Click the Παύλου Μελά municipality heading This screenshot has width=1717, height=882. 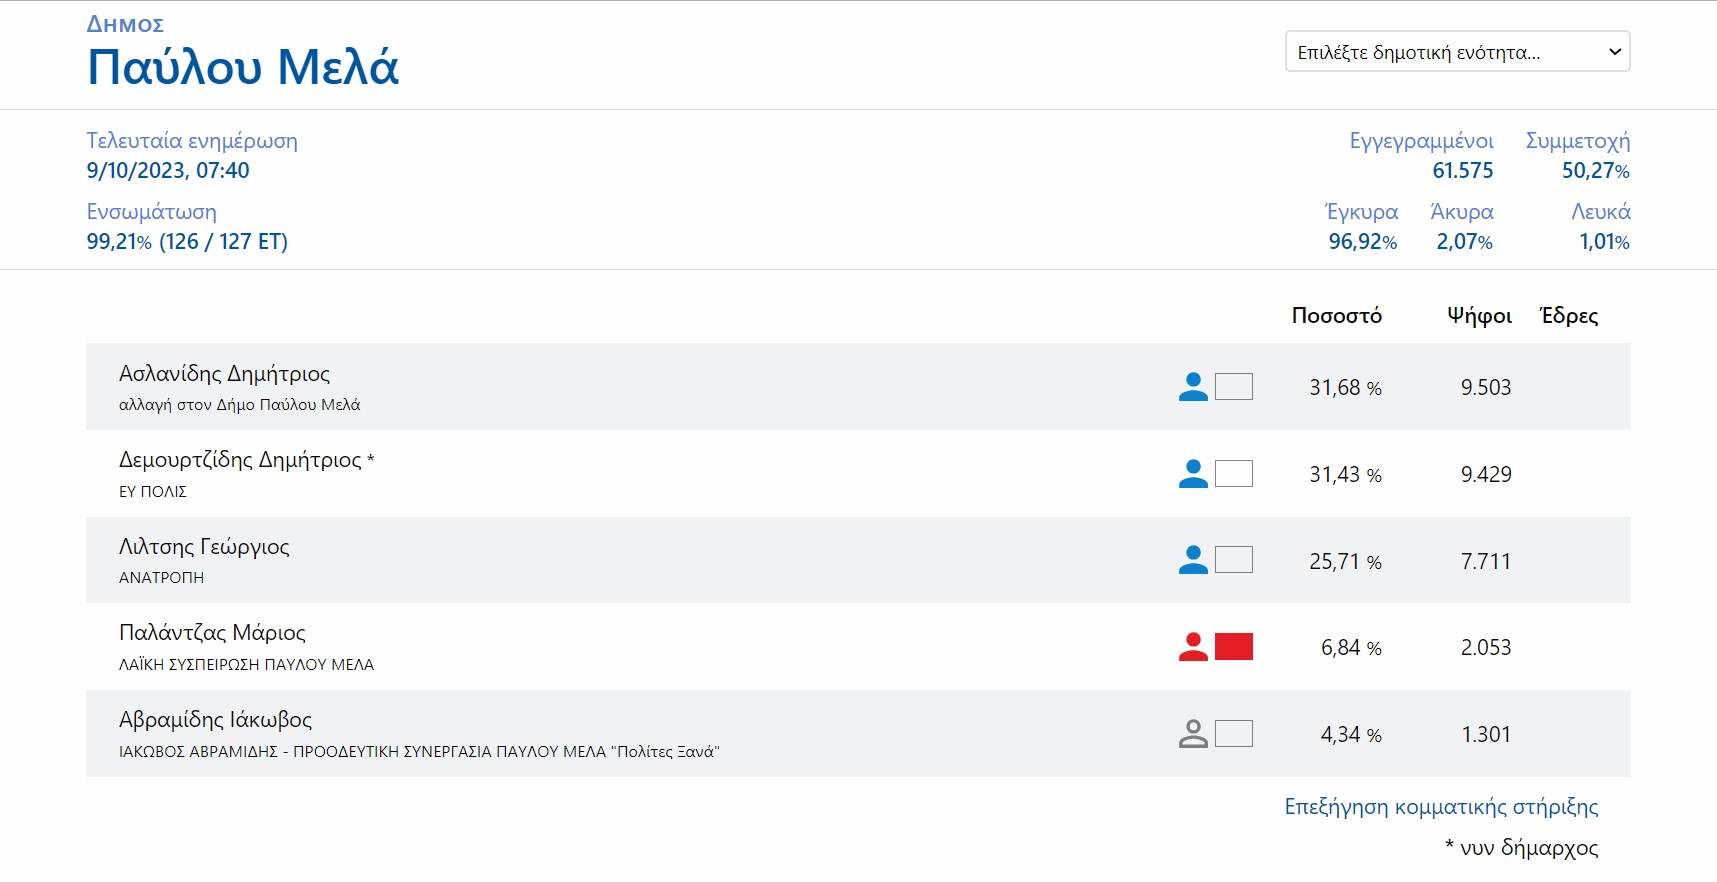click(x=243, y=68)
